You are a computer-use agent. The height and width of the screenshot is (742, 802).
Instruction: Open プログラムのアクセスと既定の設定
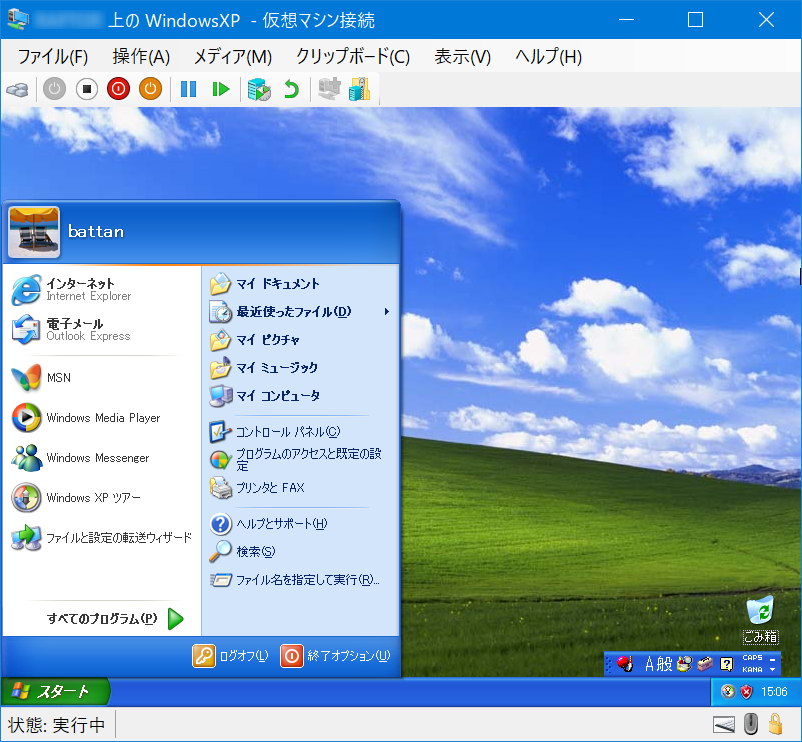click(x=300, y=459)
